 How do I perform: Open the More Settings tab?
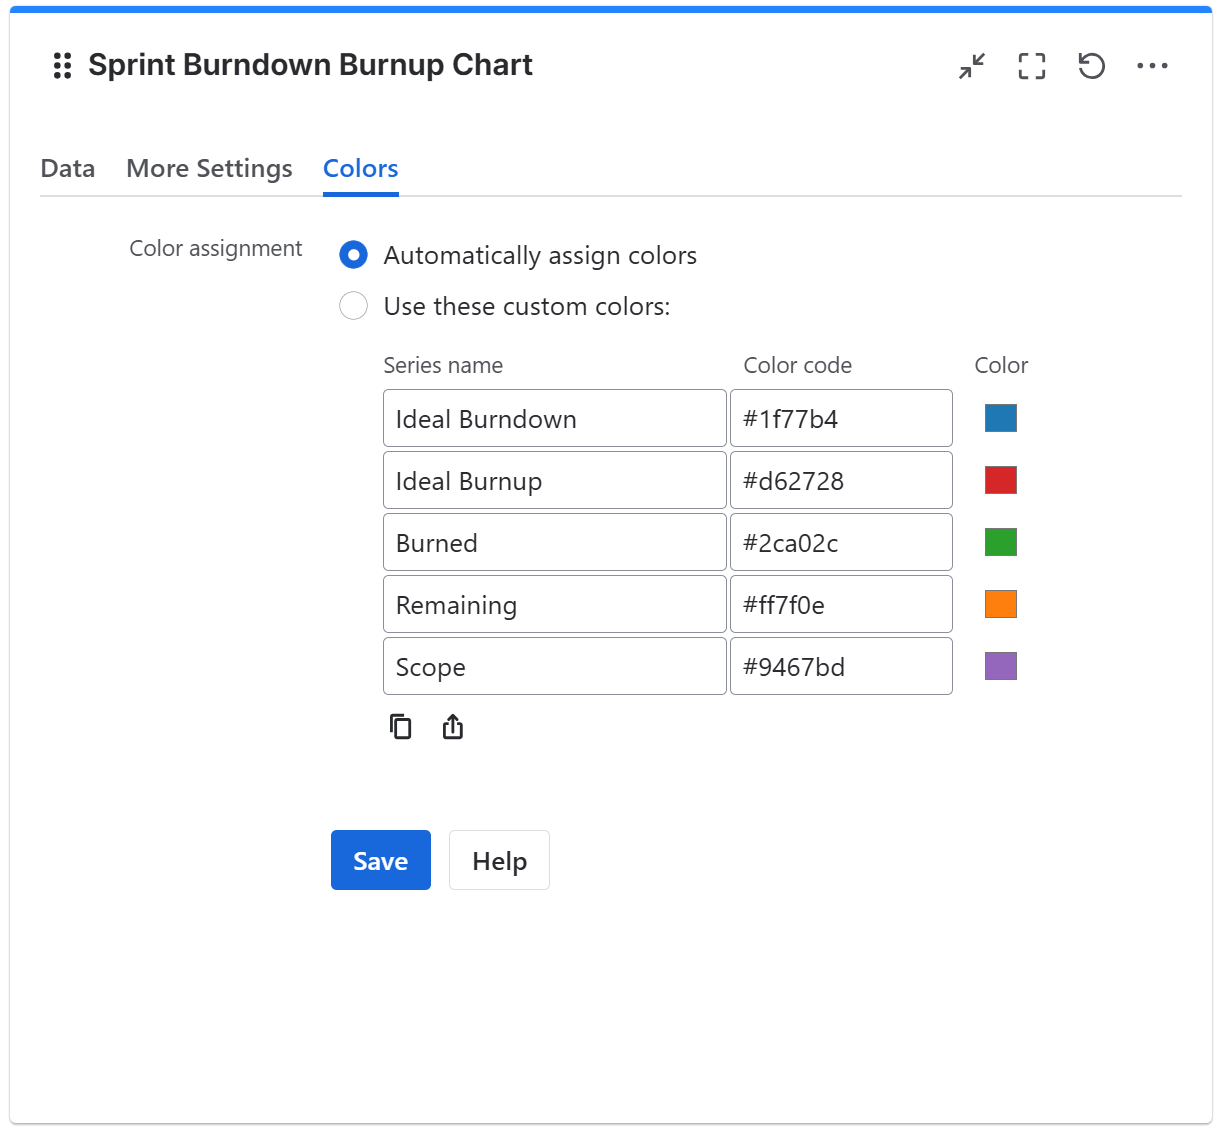click(209, 168)
